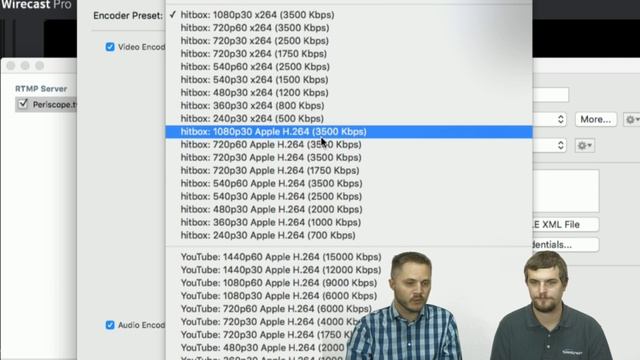Click red close button of output window

(x=11, y=66)
